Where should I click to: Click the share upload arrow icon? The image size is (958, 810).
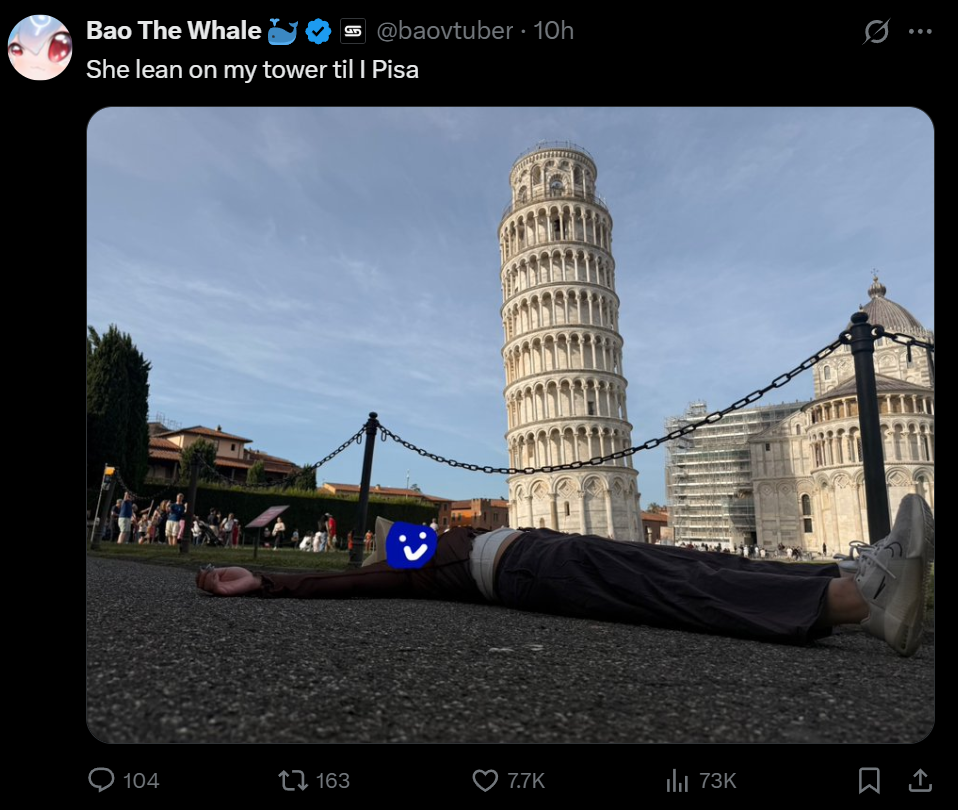click(920, 780)
